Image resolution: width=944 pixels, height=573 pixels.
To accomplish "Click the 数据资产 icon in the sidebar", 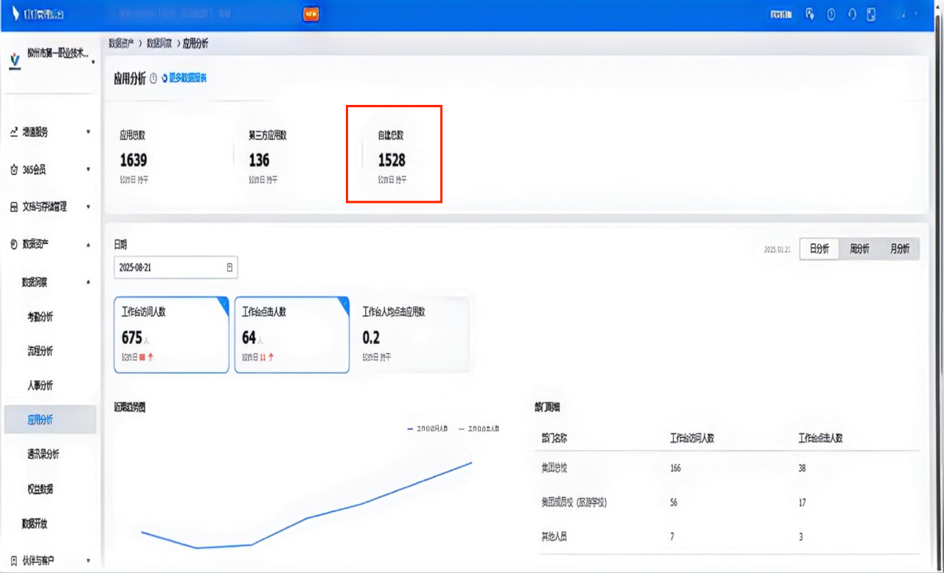I will click(x=14, y=244).
